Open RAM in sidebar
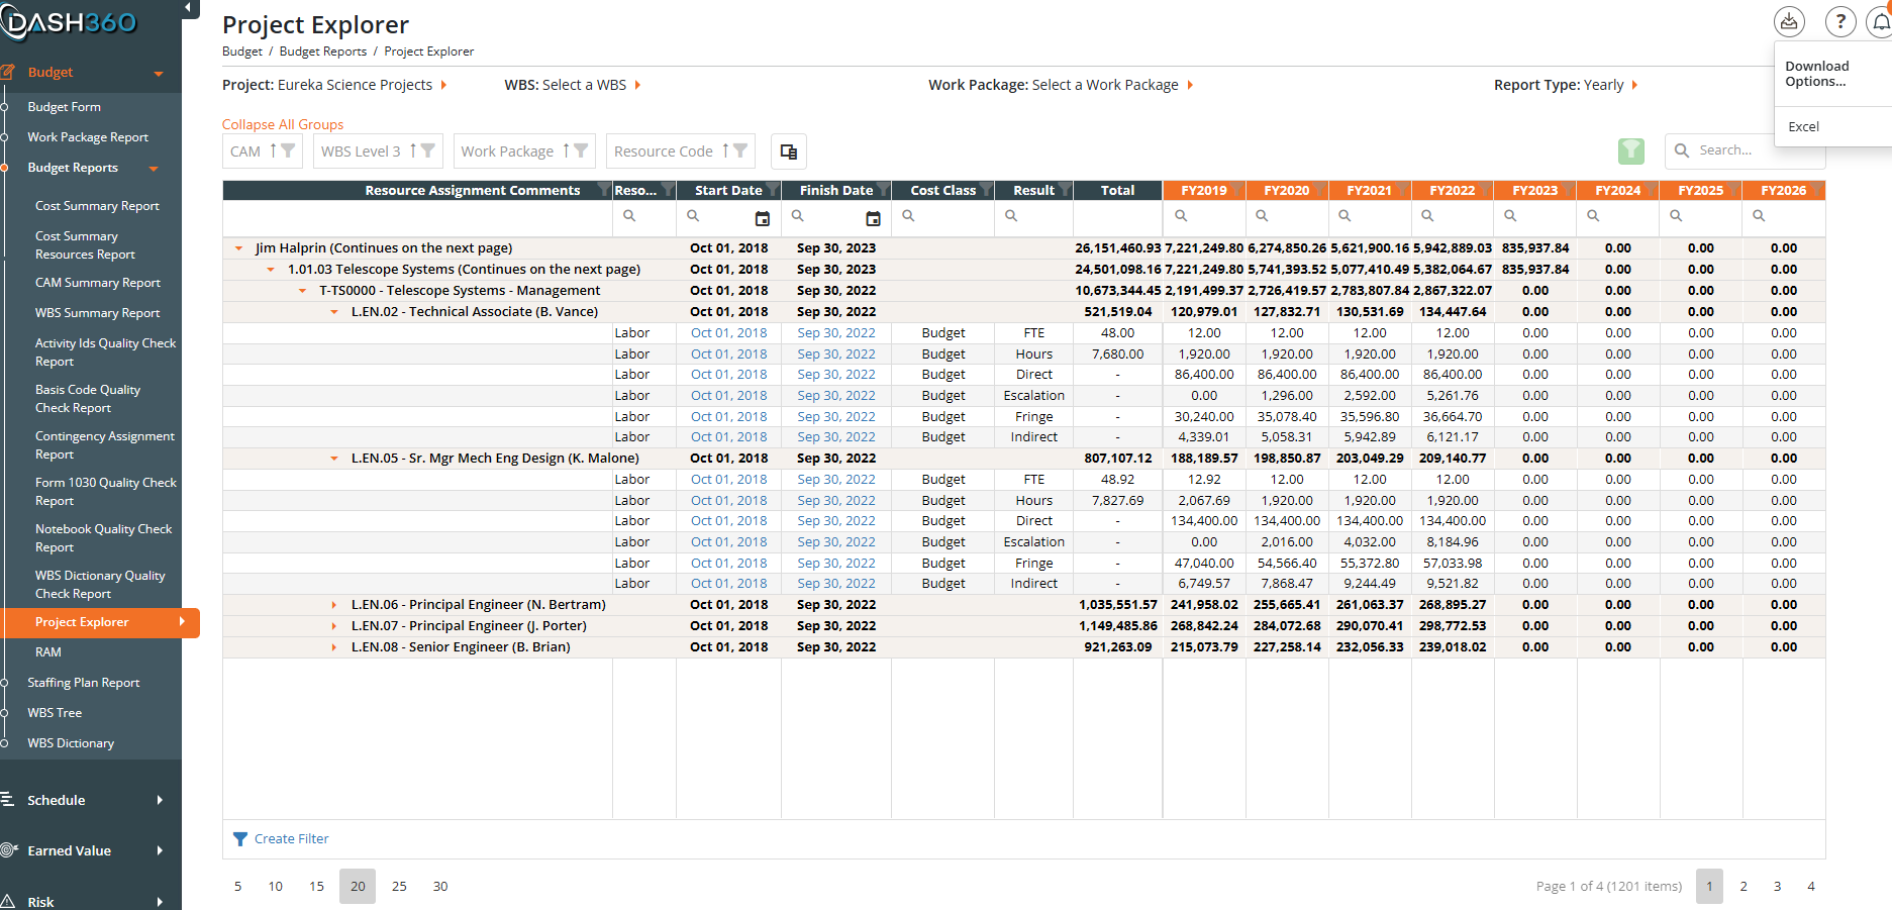The width and height of the screenshot is (1892, 910). (x=48, y=652)
